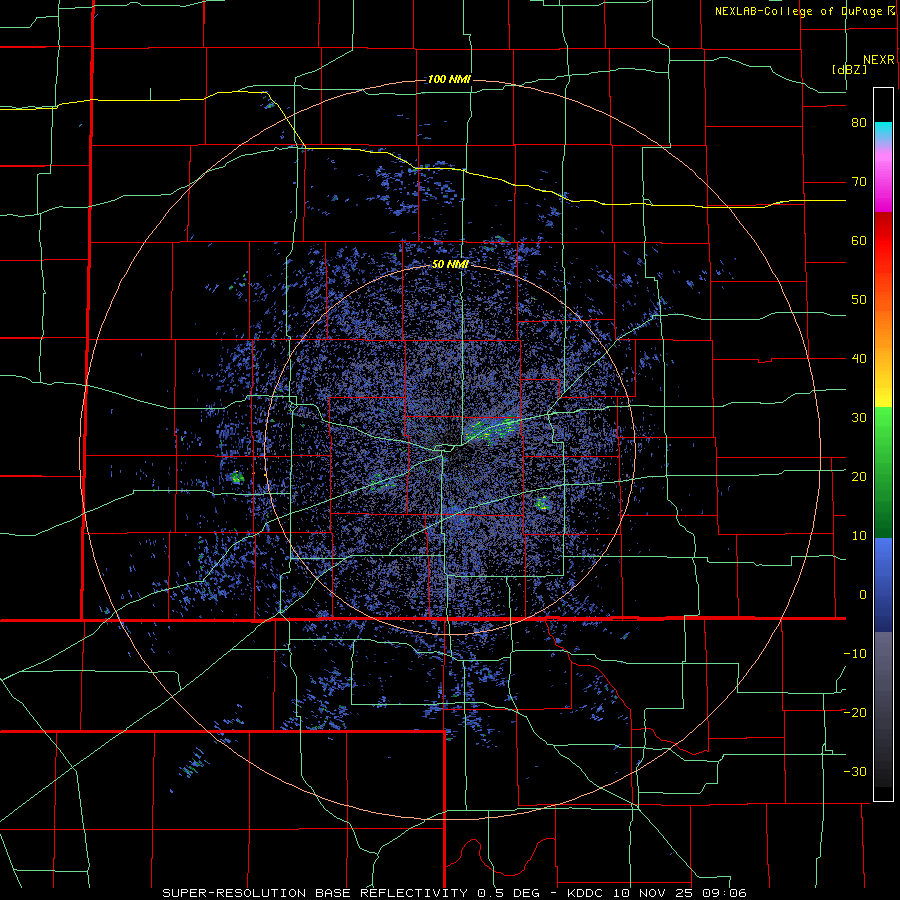Click the 0 value on the dBZ scale

click(x=863, y=595)
